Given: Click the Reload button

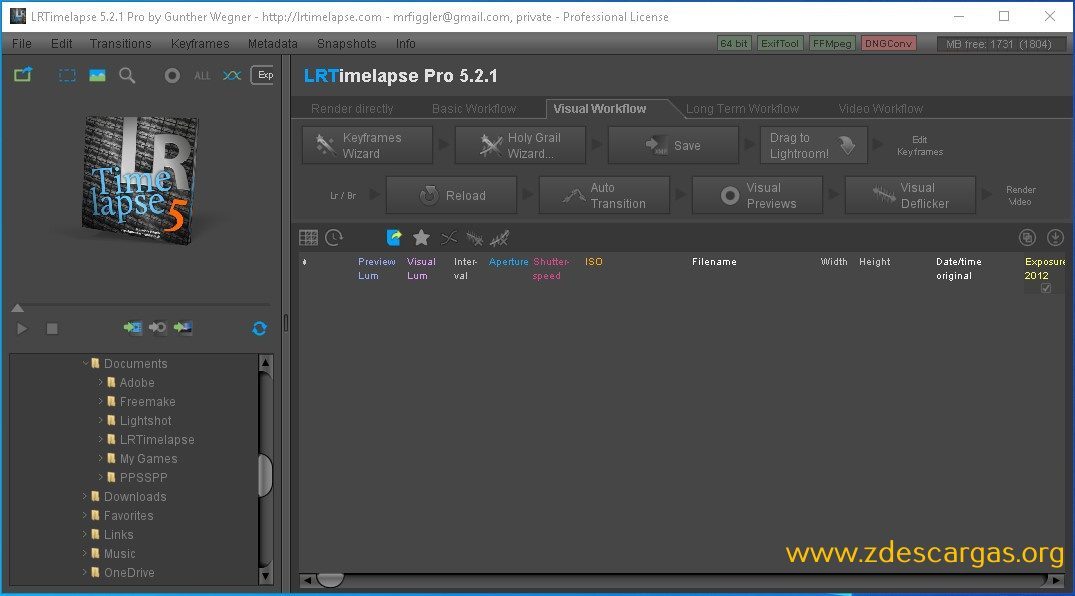Looking at the screenshot, I should 452,195.
